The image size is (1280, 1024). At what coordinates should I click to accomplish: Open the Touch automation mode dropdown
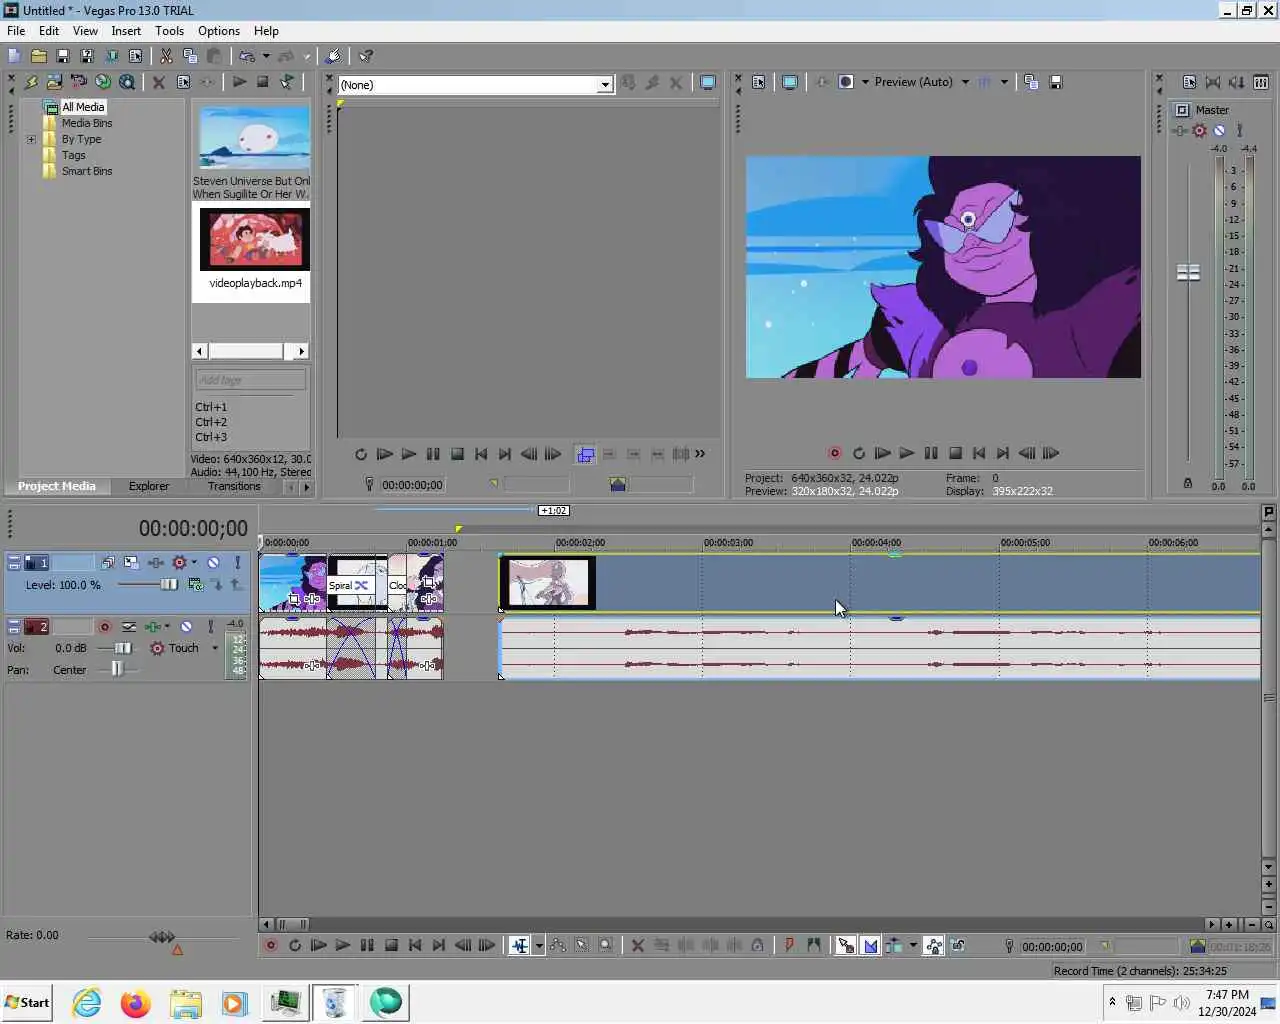click(x=215, y=648)
